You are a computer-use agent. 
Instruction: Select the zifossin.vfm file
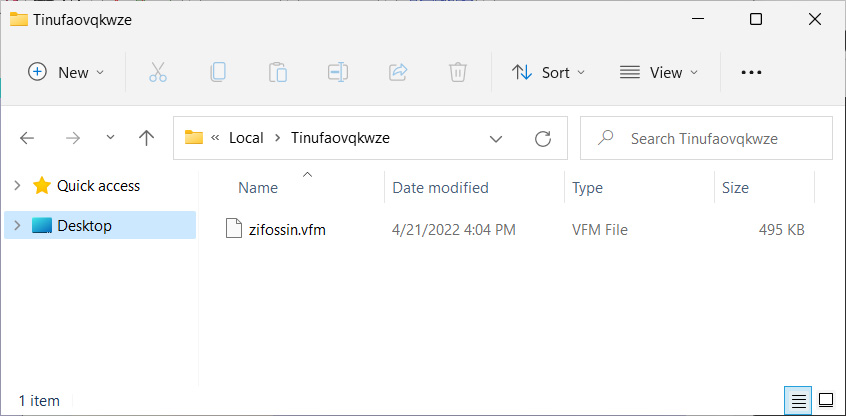(x=288, y=230)
